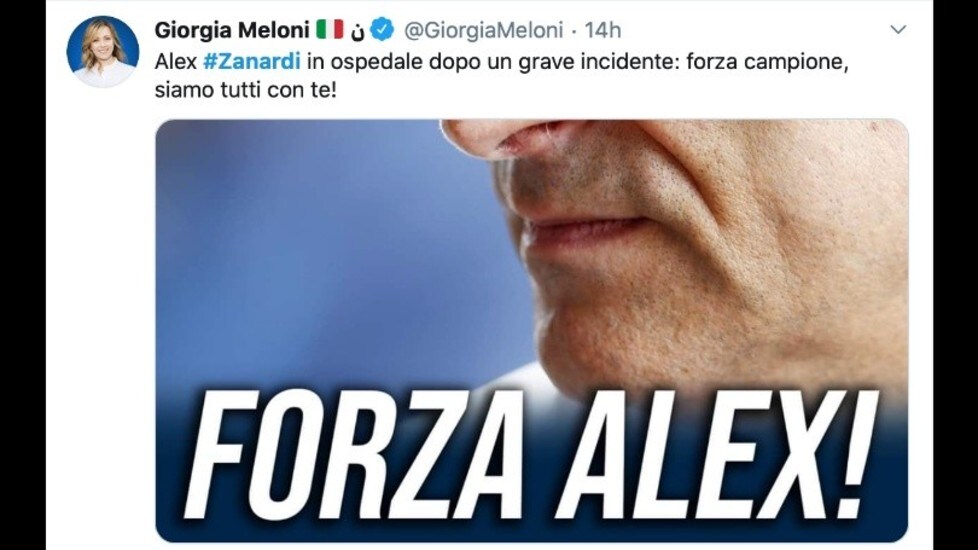Click the Italian flag emoji
This screenshot has width=978, height=550.
[330, 29]
